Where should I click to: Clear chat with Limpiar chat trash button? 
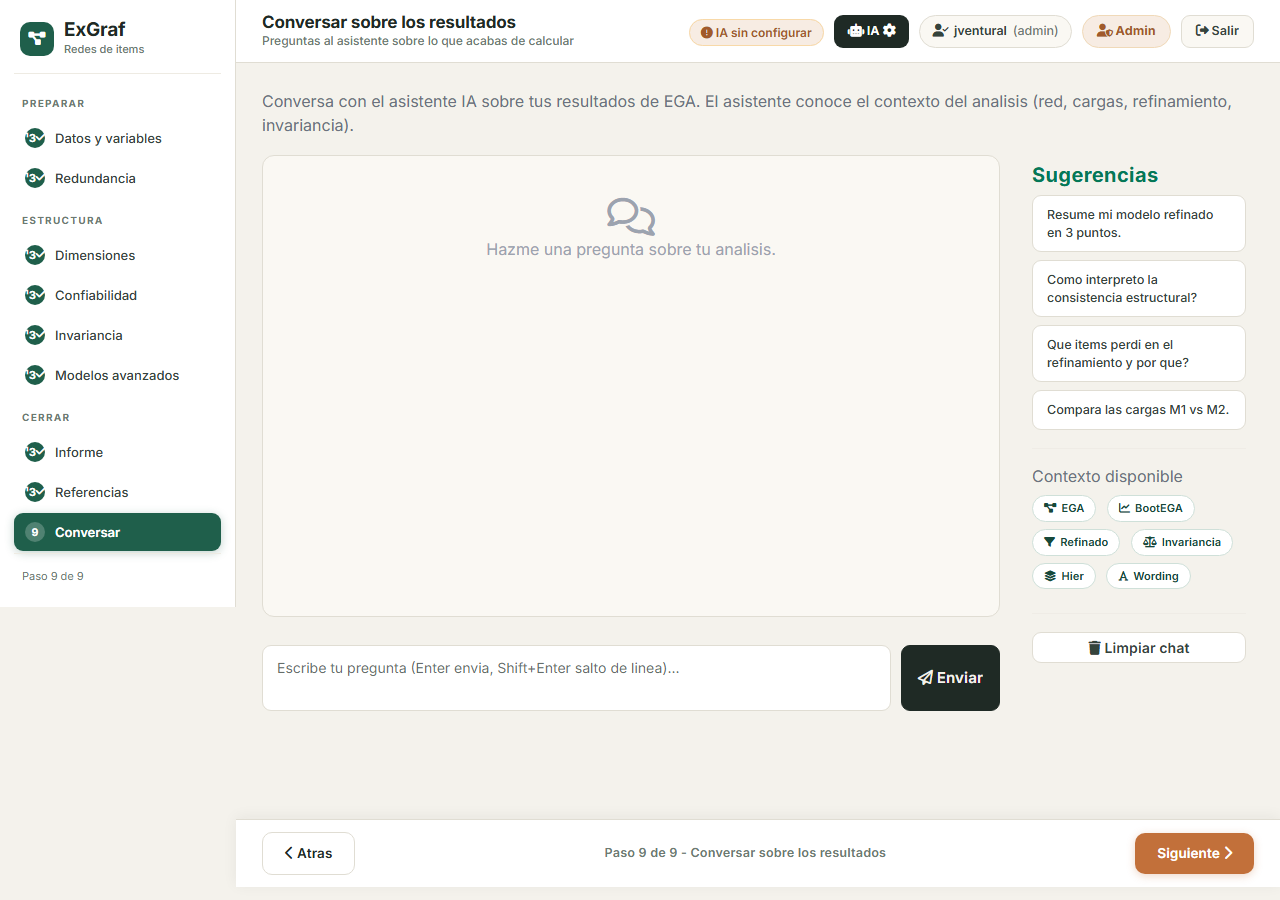click(x=1139, y=647)
